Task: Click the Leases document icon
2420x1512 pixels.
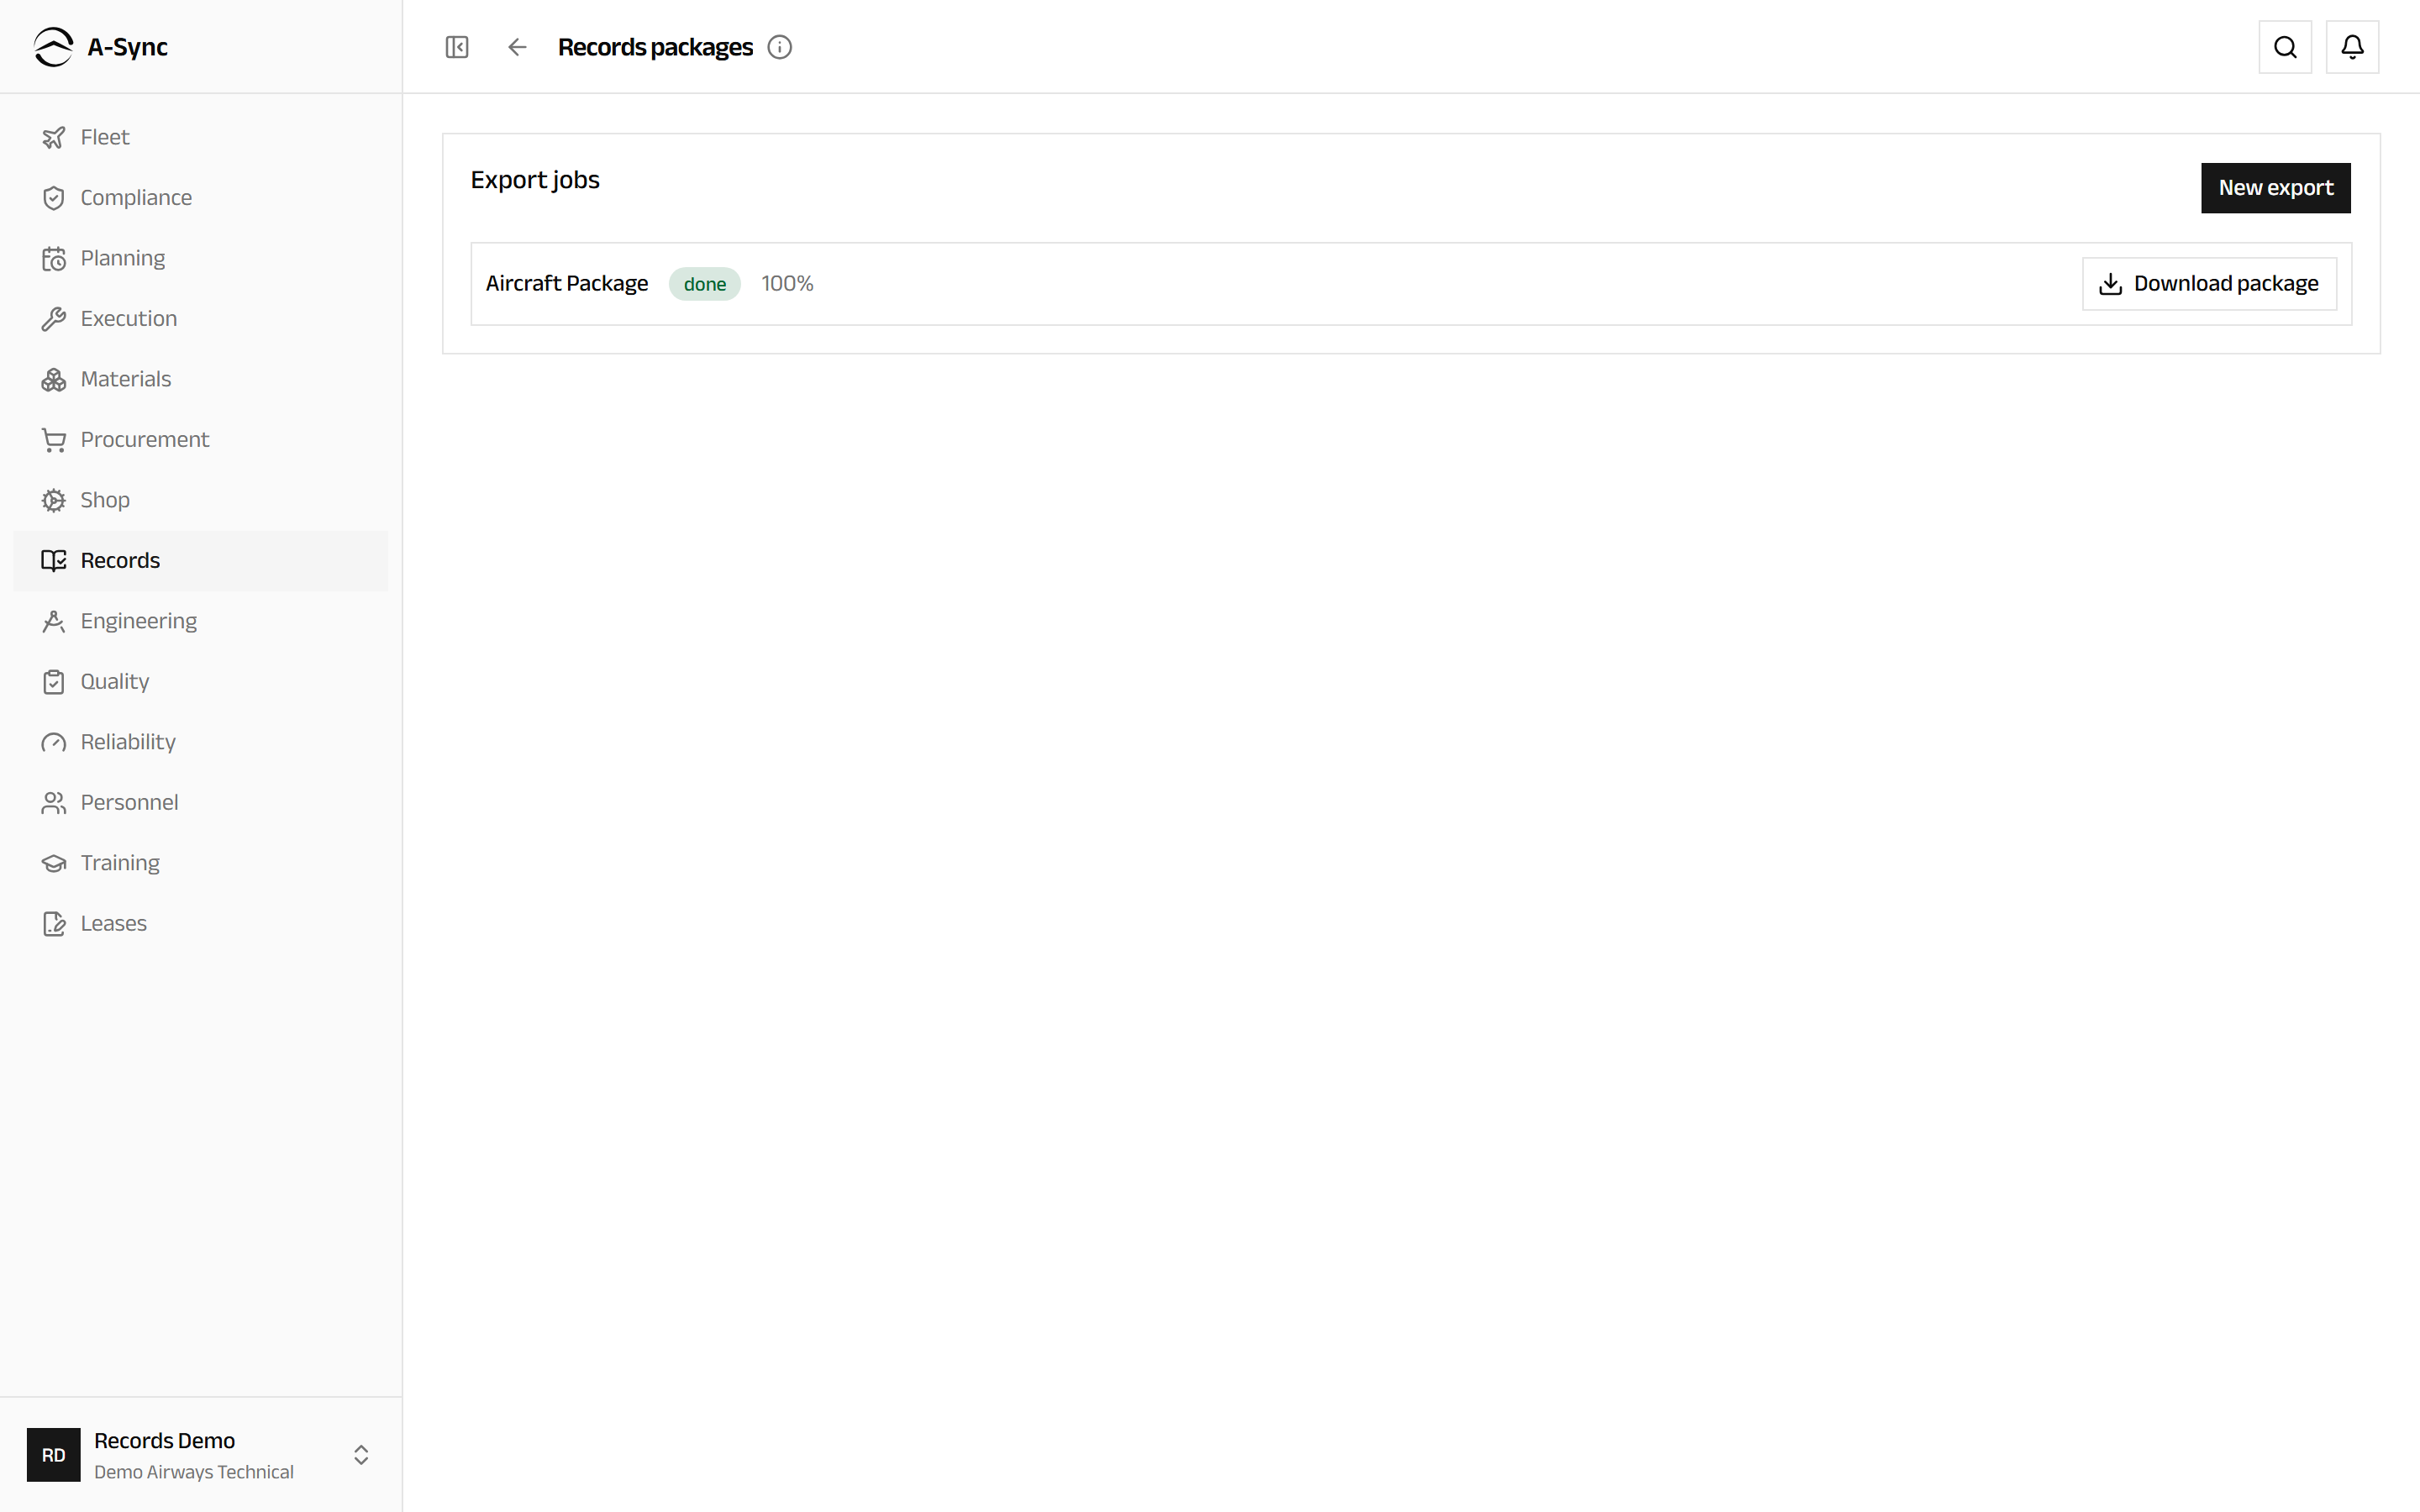Action: (x=54, y=924)
